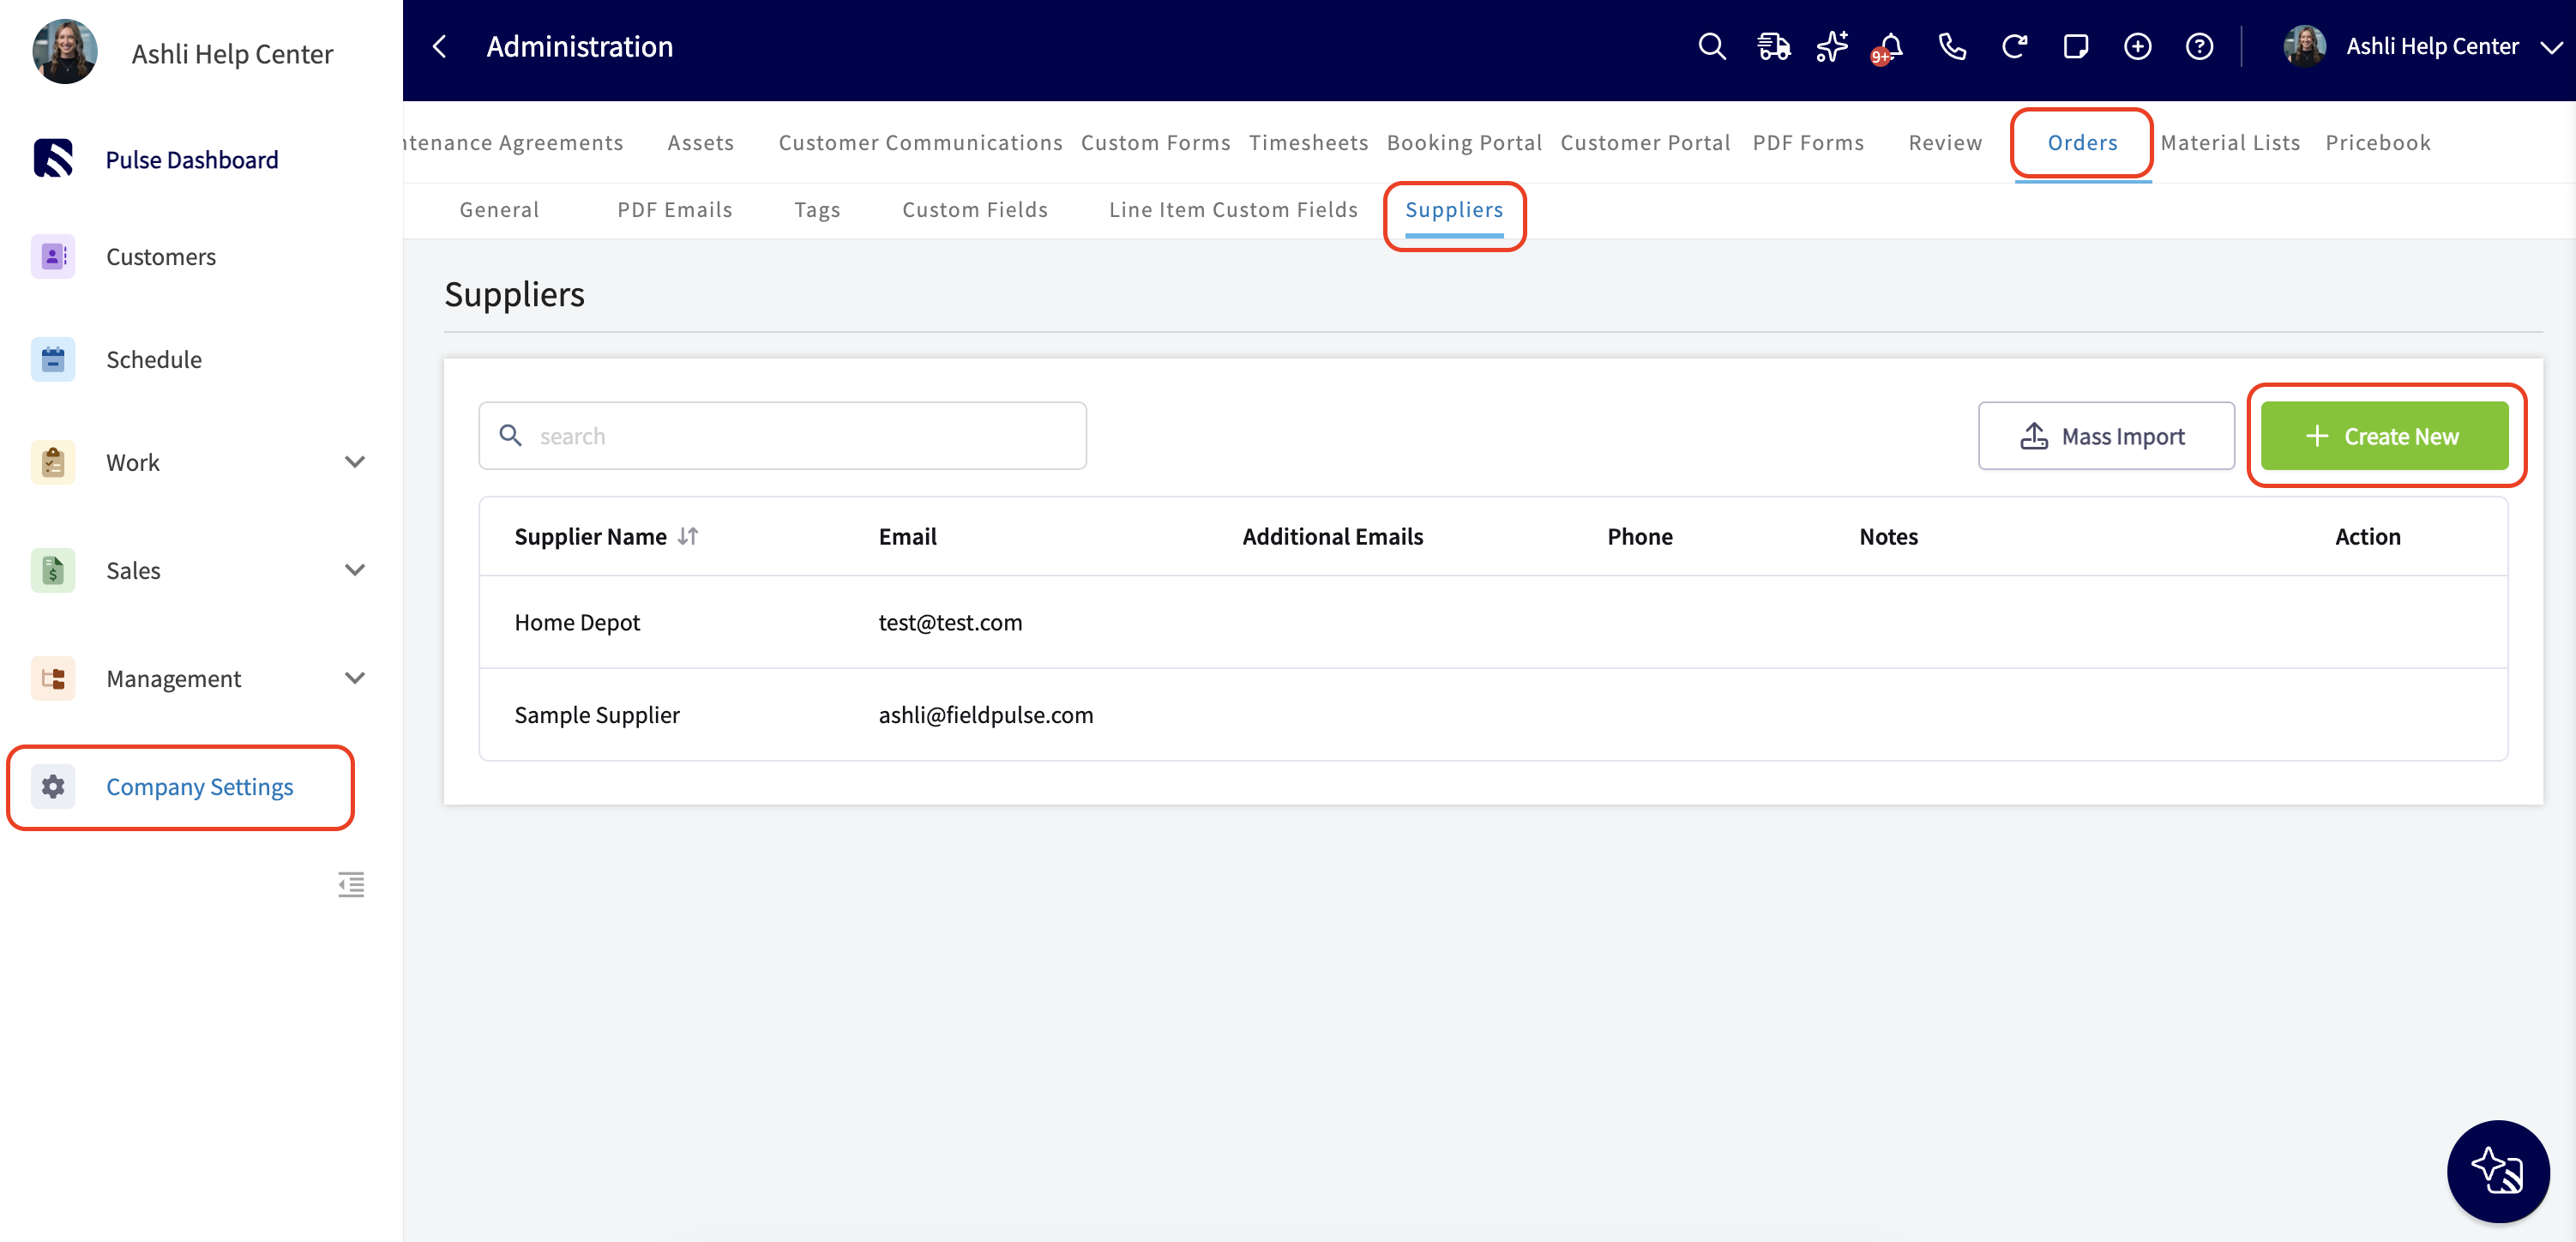
Task: Open the Review tab
Action: tap(1945, 142)
